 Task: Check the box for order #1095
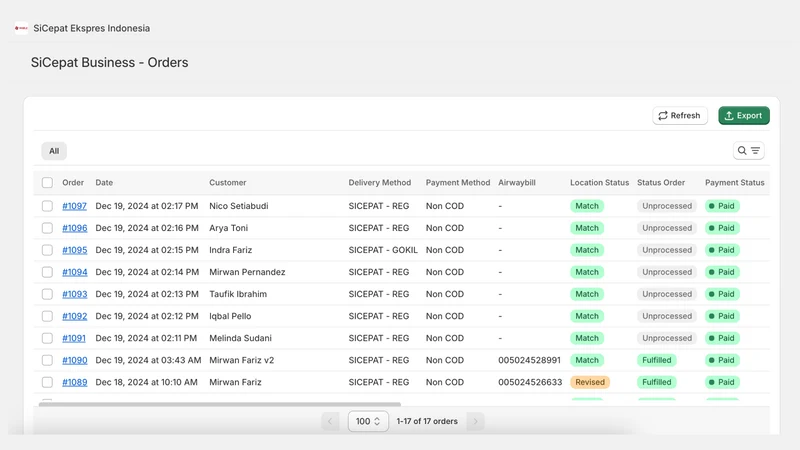[47, 250]
